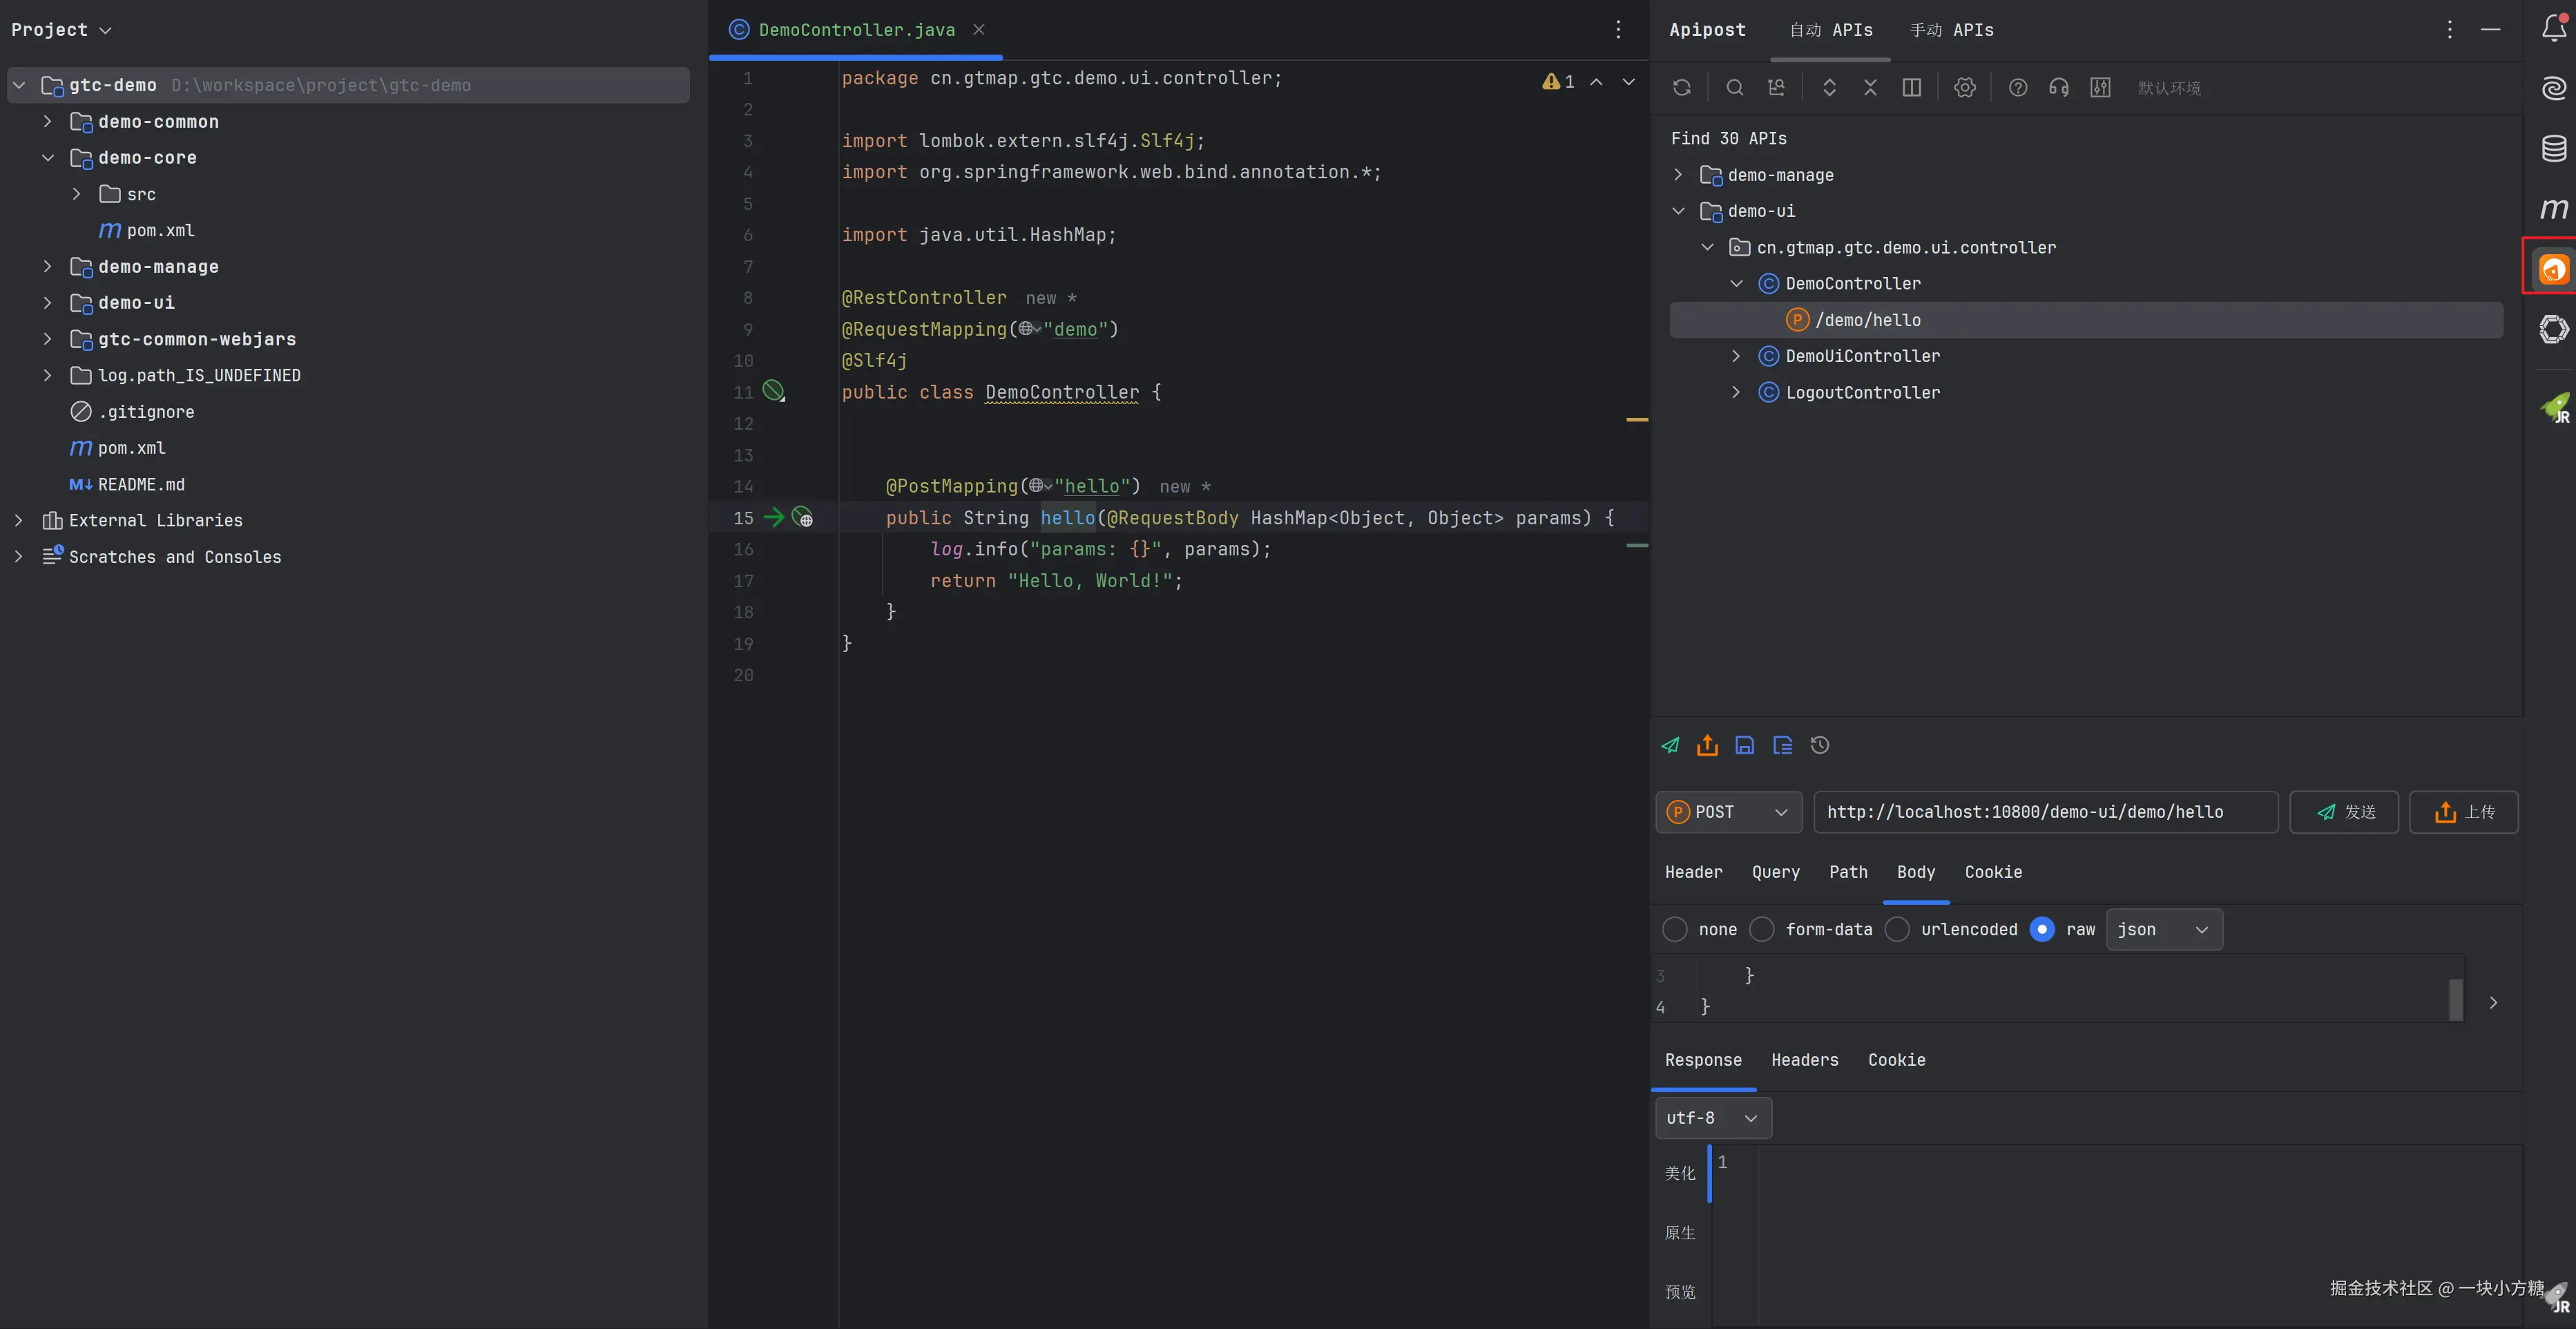
Task: Open the POST method dropdown
Action: coord(1729,812)
